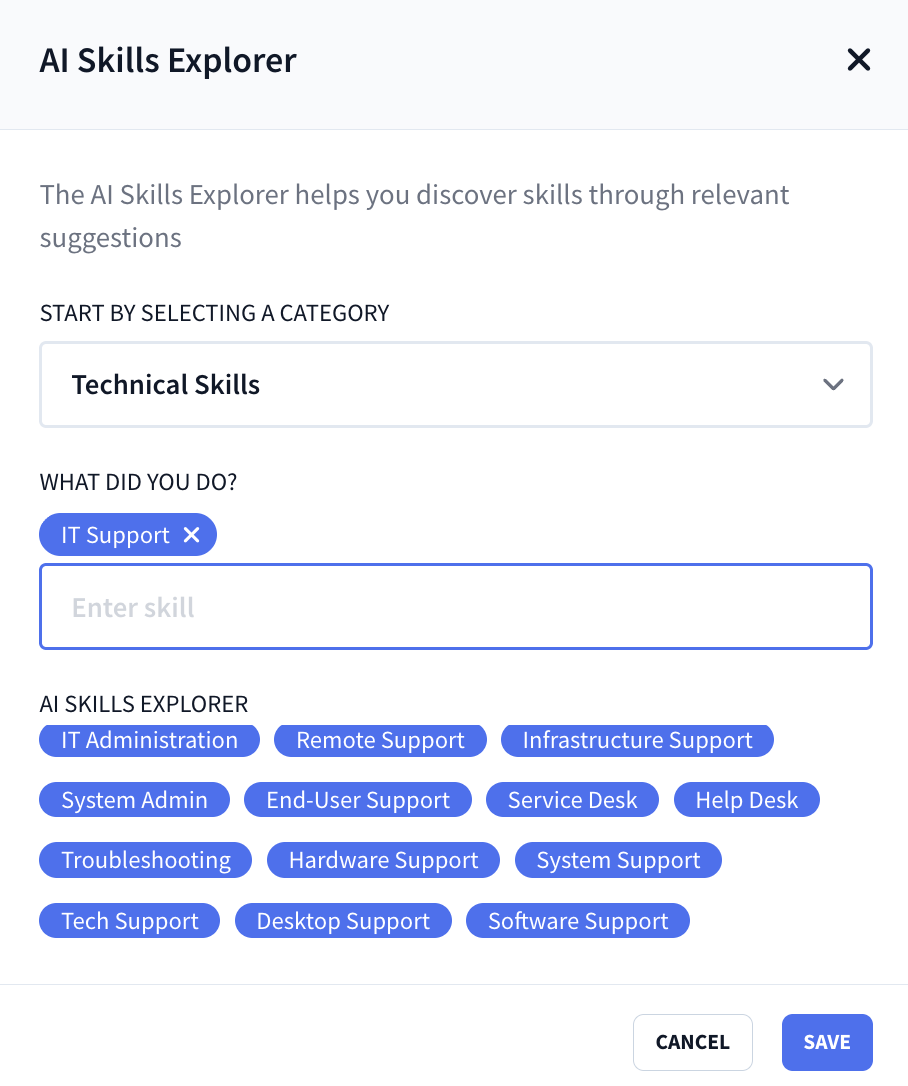Choose the System Support suggestion
Viewport: 908px width, 1086px height.
tap(618, 860)
